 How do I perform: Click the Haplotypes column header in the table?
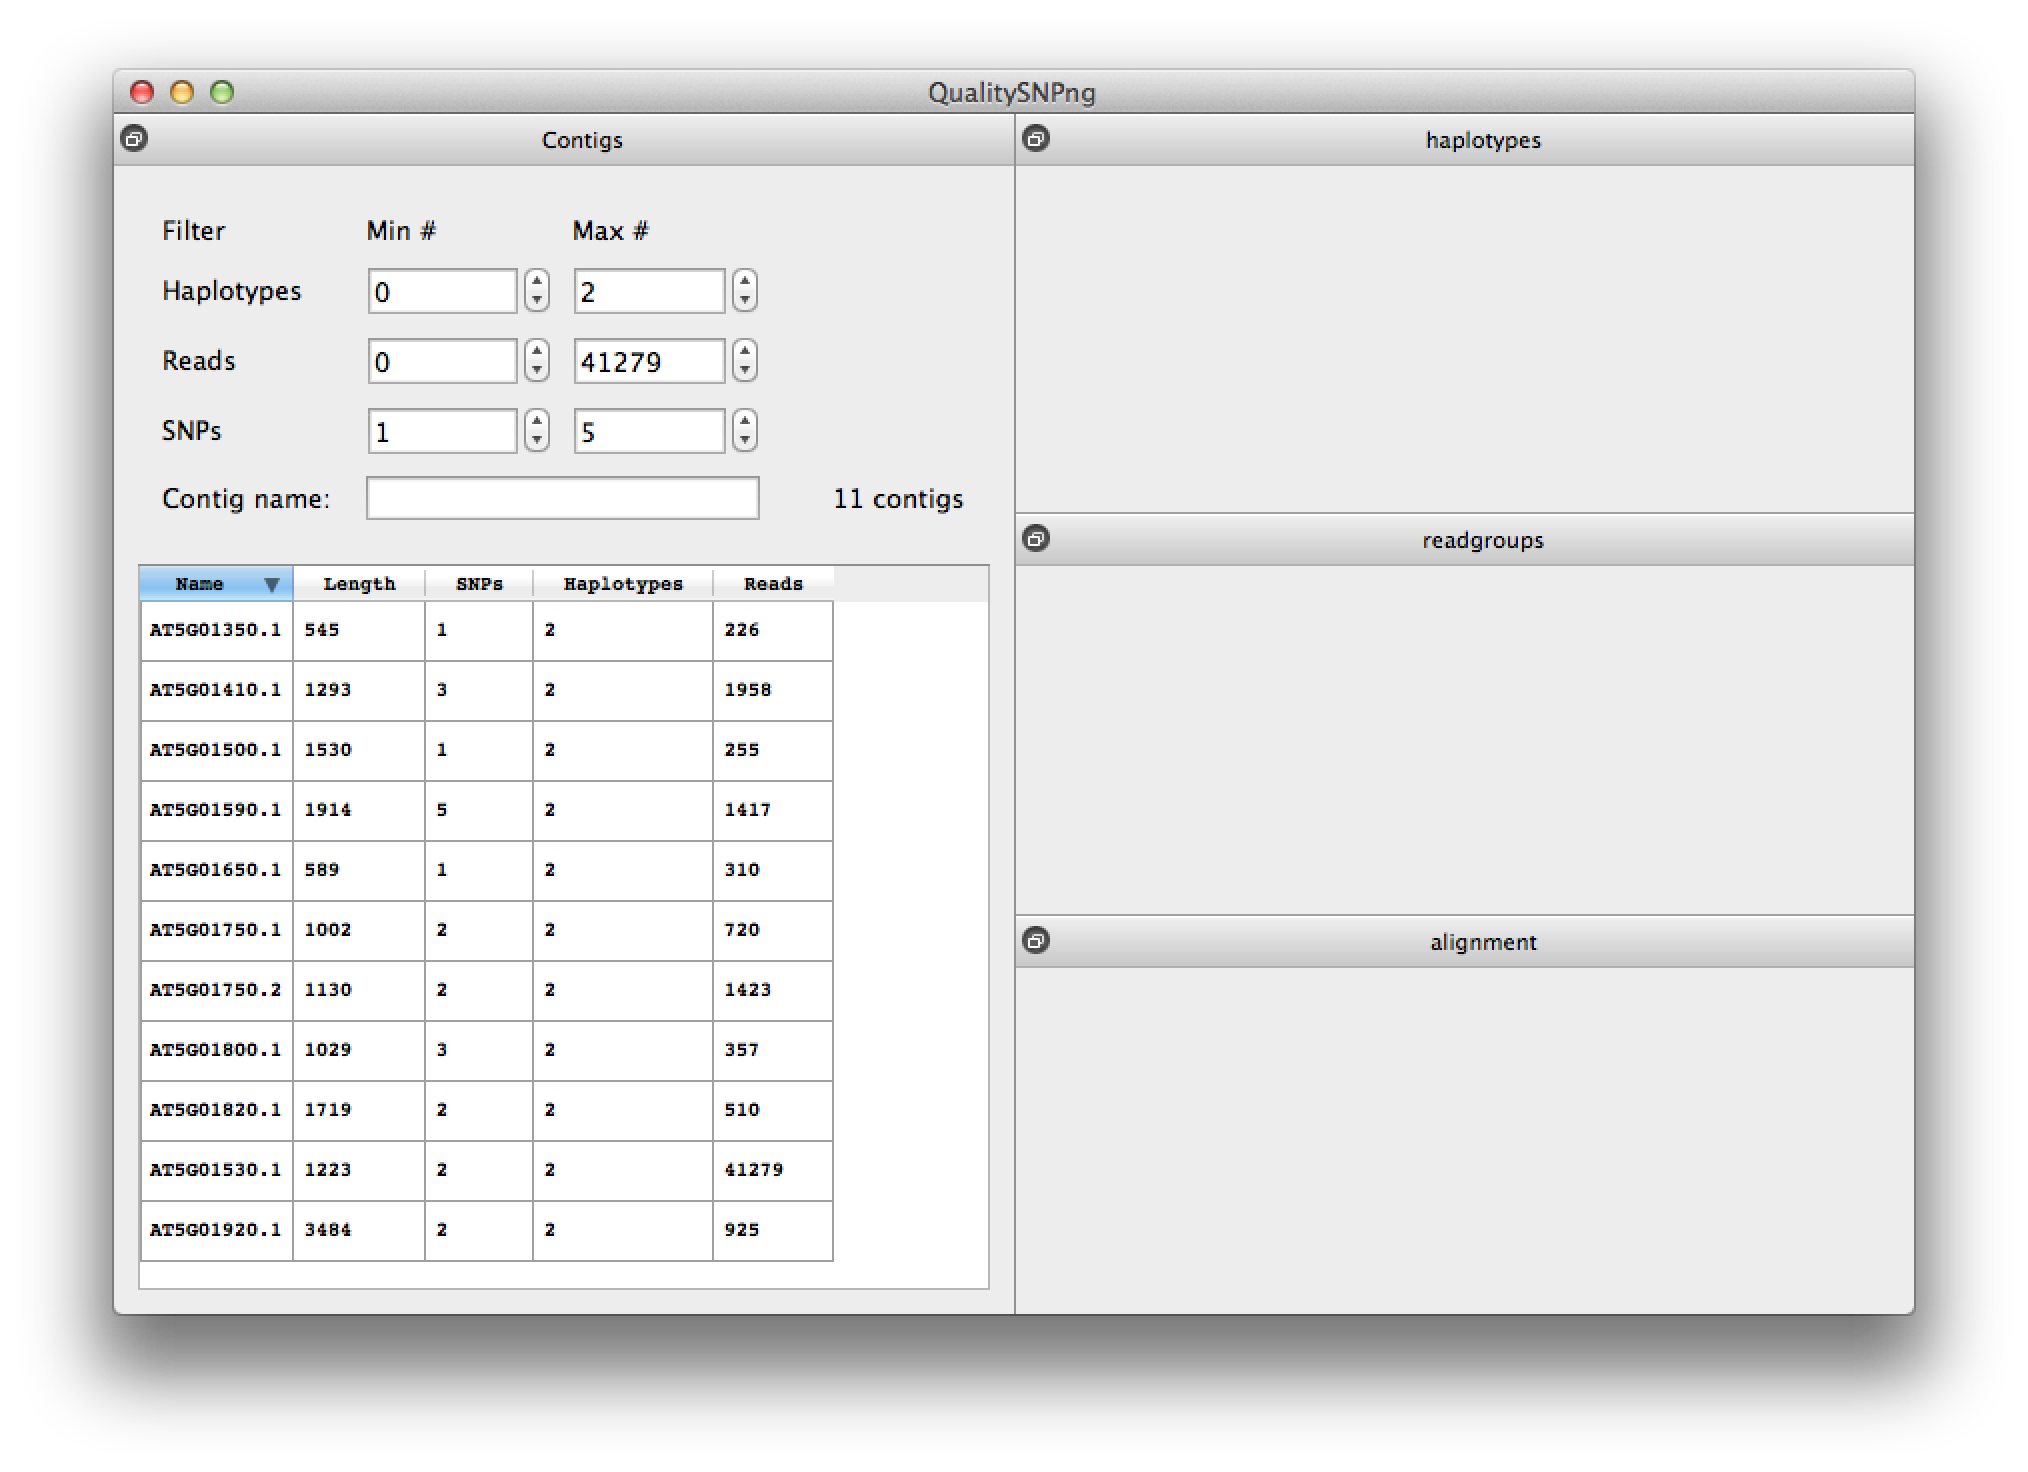(622, 584)
